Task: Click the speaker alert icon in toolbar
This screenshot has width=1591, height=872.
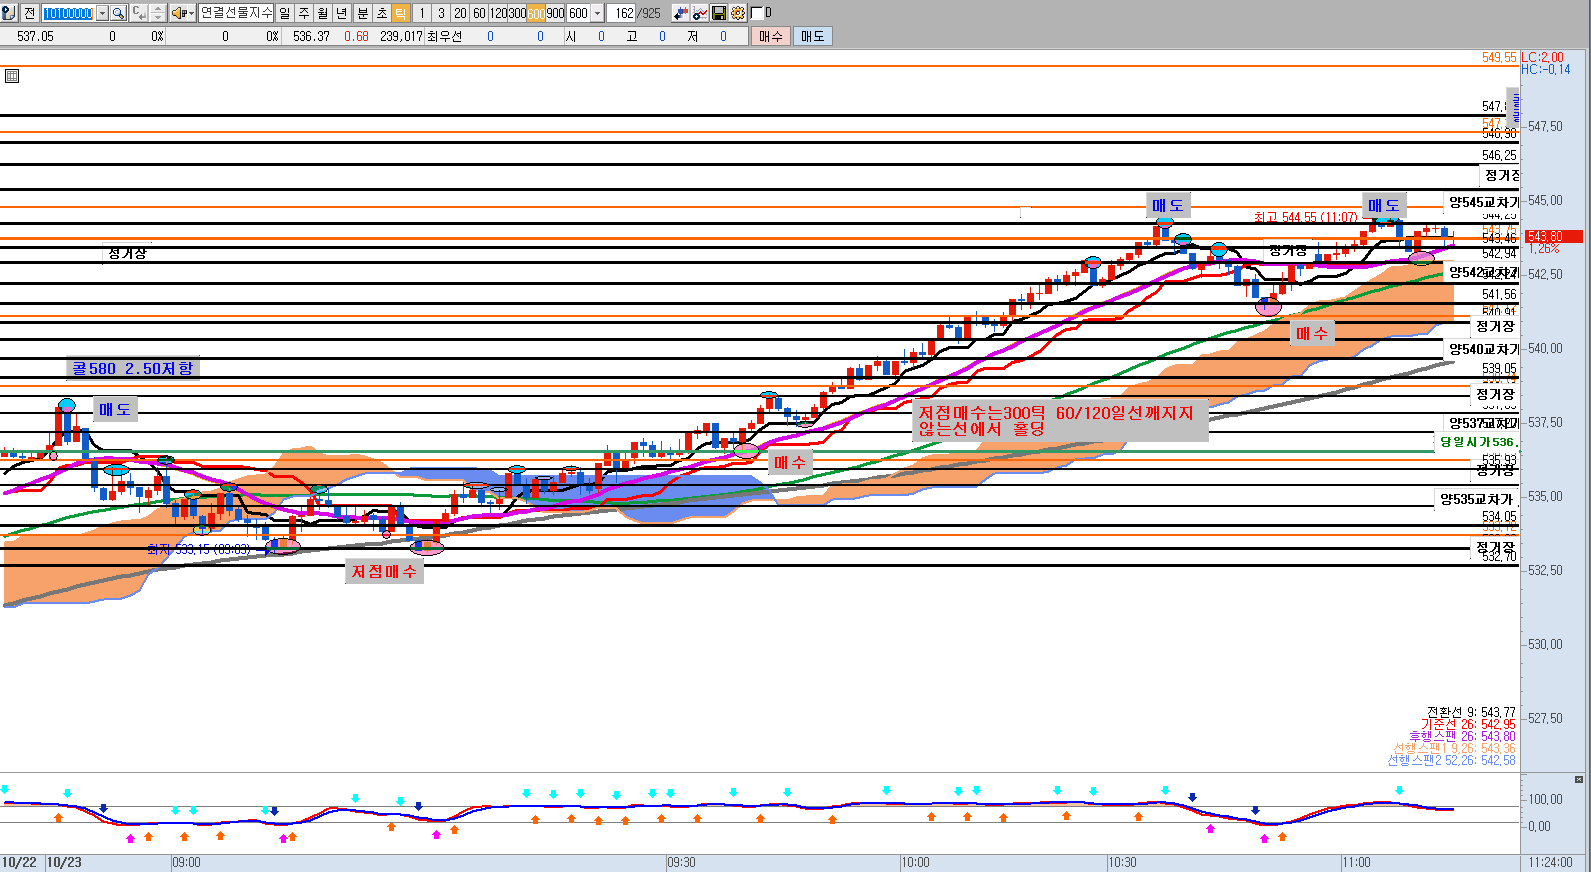Action: coord(181,13)
